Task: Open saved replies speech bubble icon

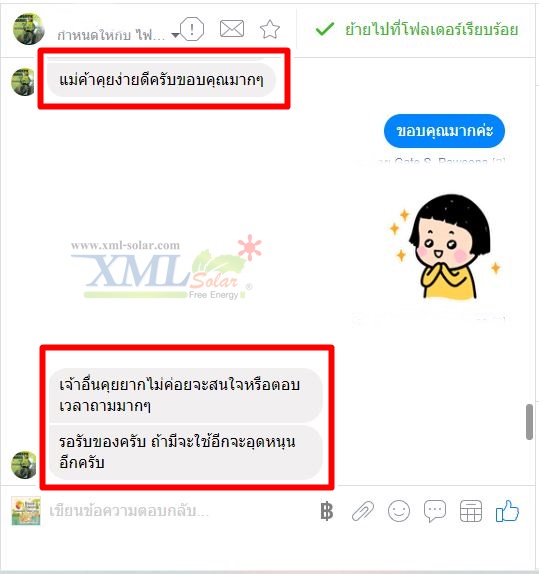Action: [435, 511]
